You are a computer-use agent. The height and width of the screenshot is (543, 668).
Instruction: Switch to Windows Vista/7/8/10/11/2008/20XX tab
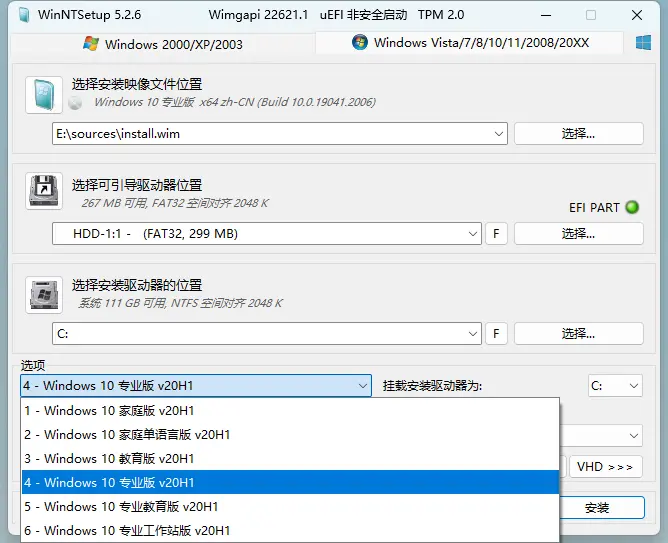(470, 43)
